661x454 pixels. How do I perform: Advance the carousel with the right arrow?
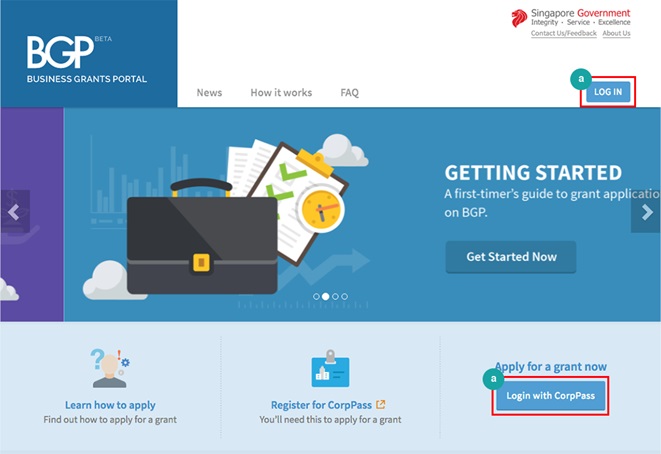(646, 212)
